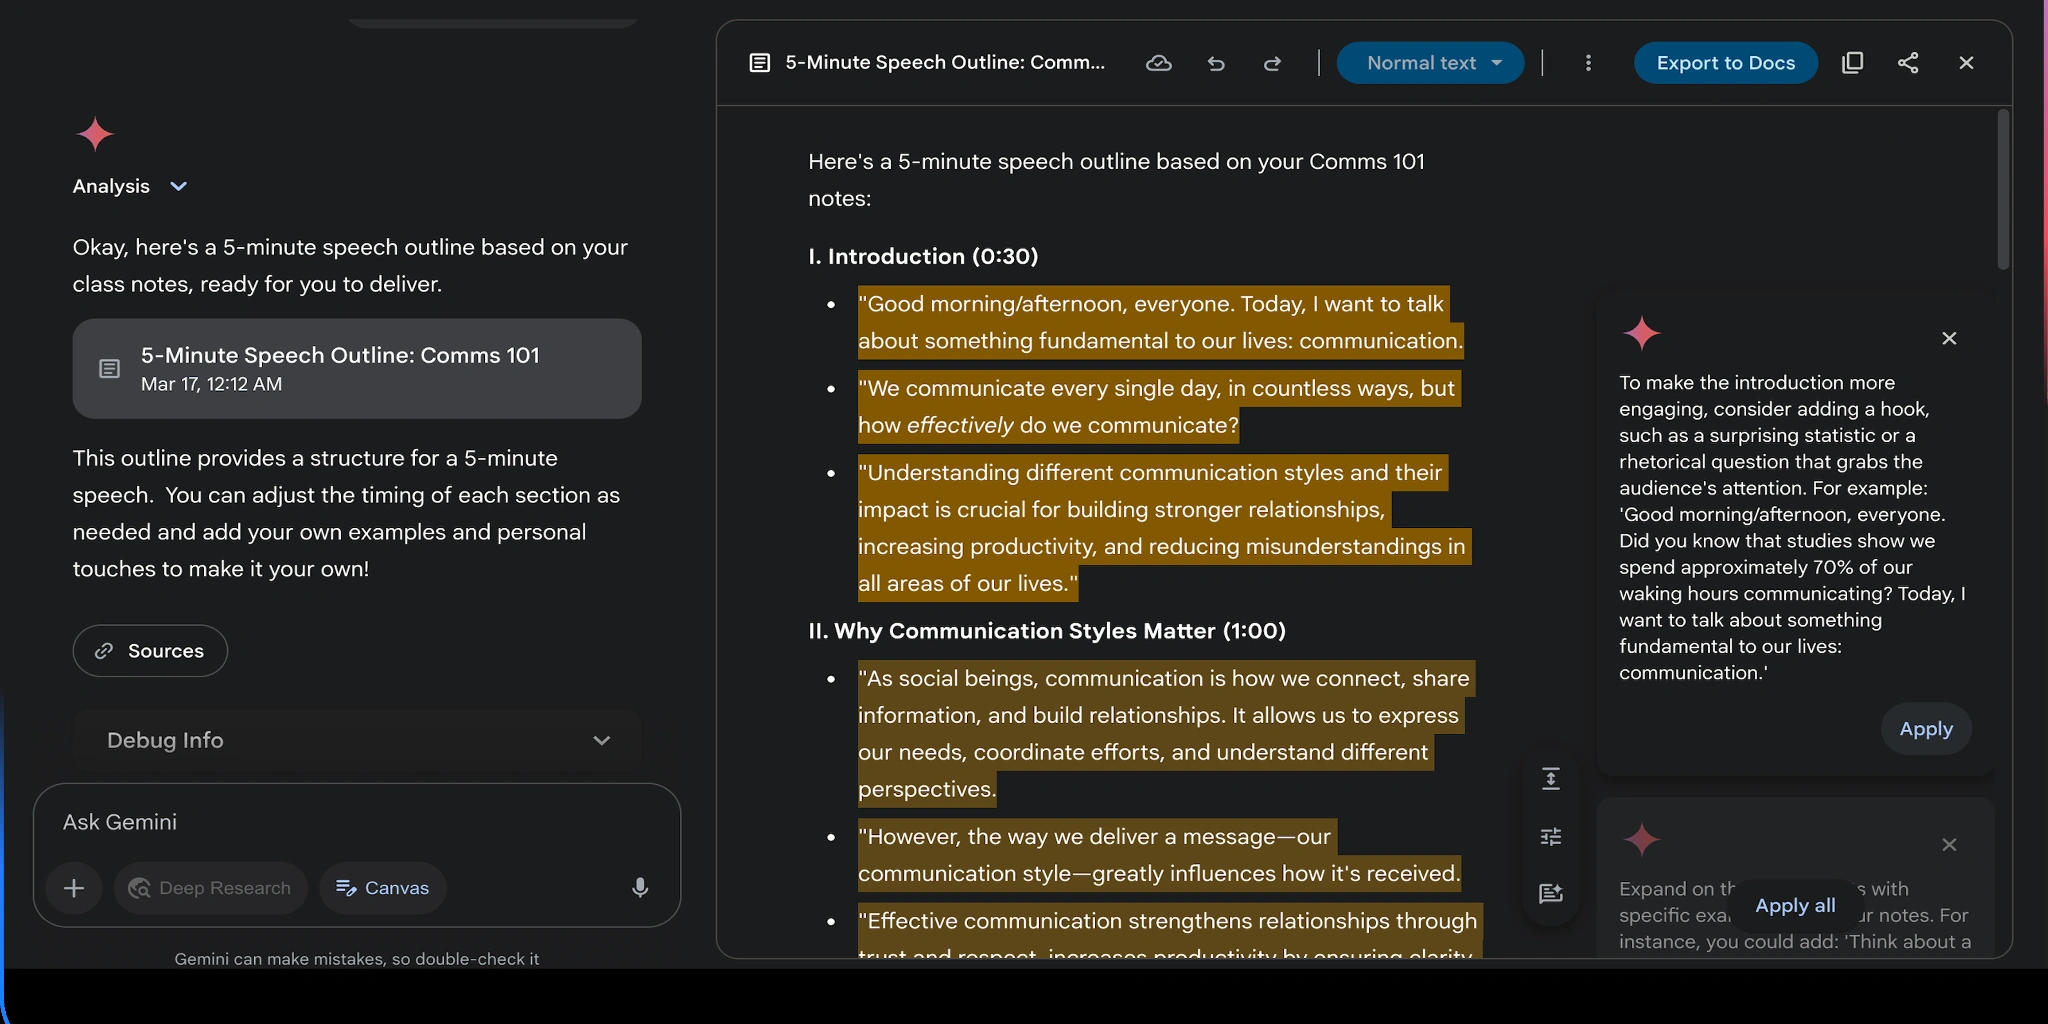Focus the Ask Gemini input field
The height and width of the screenshot is (1024, 2048).
click(x=357, y=822)
